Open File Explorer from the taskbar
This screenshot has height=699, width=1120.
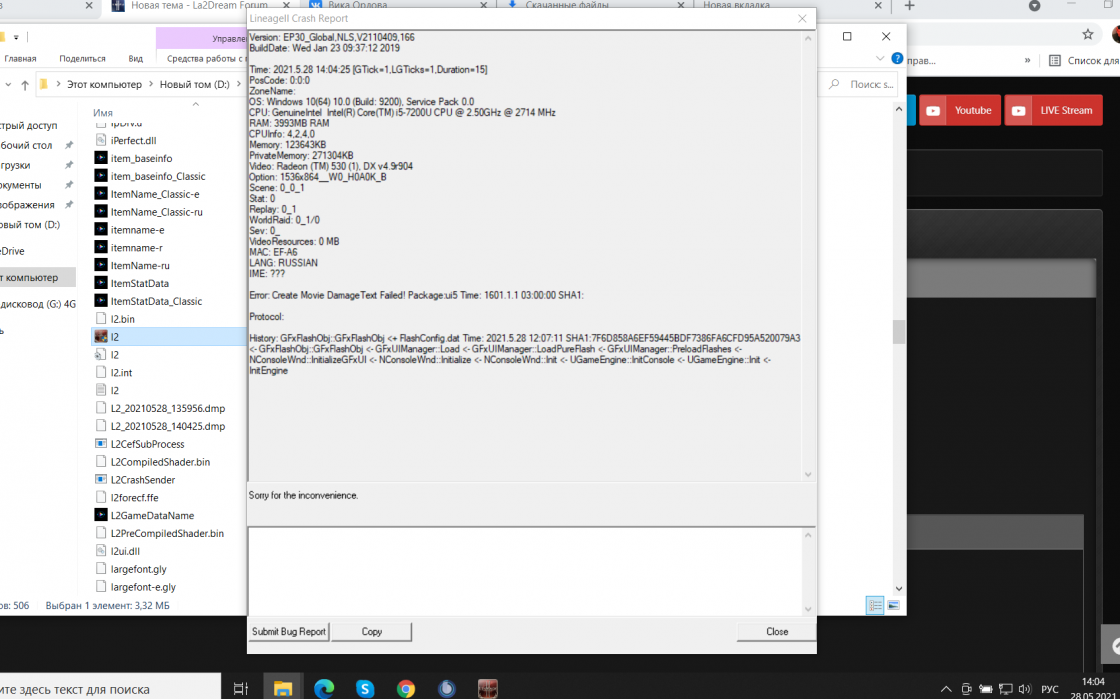coord(283,688)
